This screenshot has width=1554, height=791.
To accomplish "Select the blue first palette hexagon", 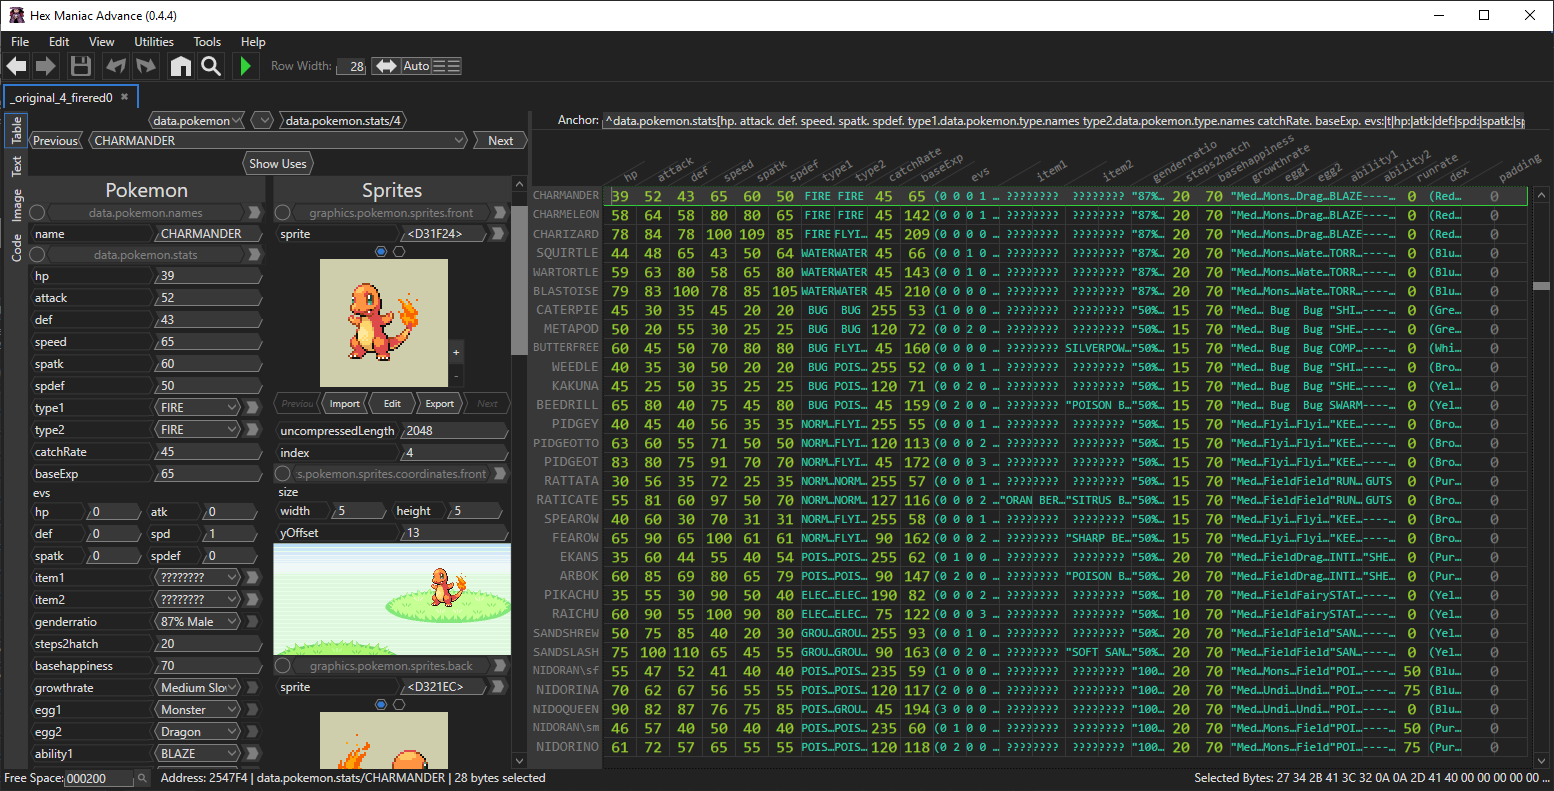I will tap(381, 252).
